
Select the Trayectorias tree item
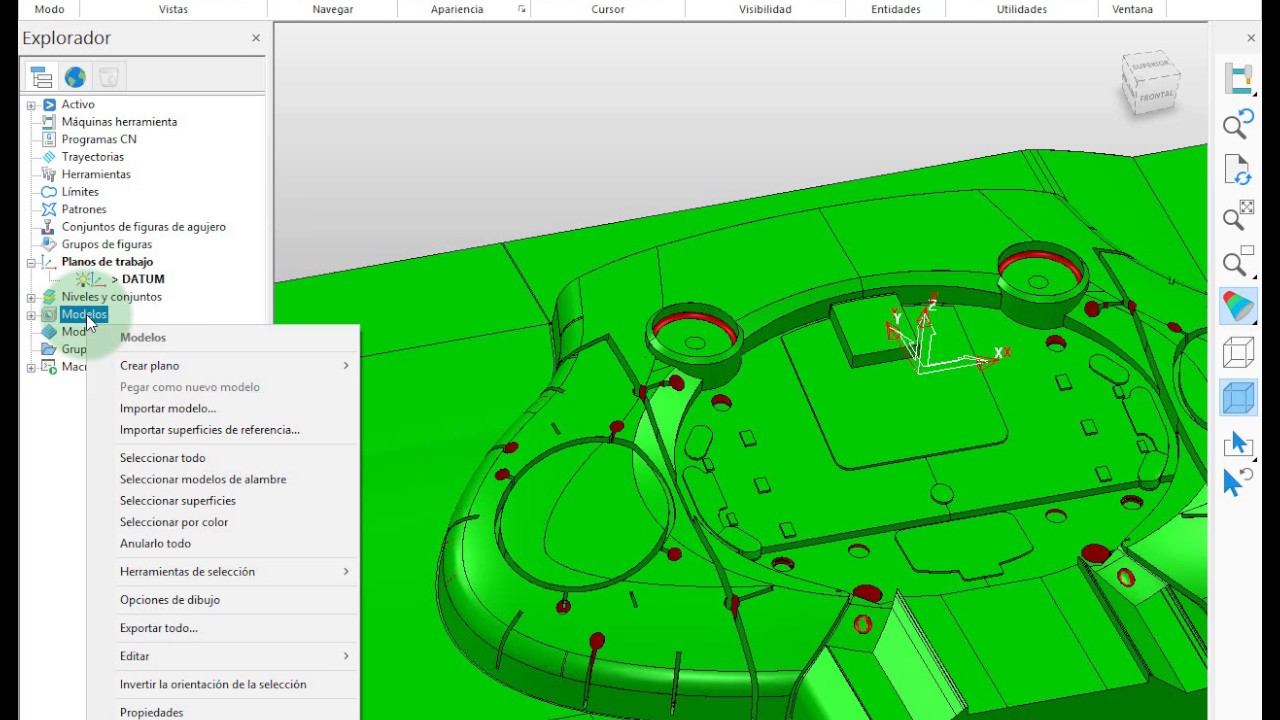coord(93,157)
